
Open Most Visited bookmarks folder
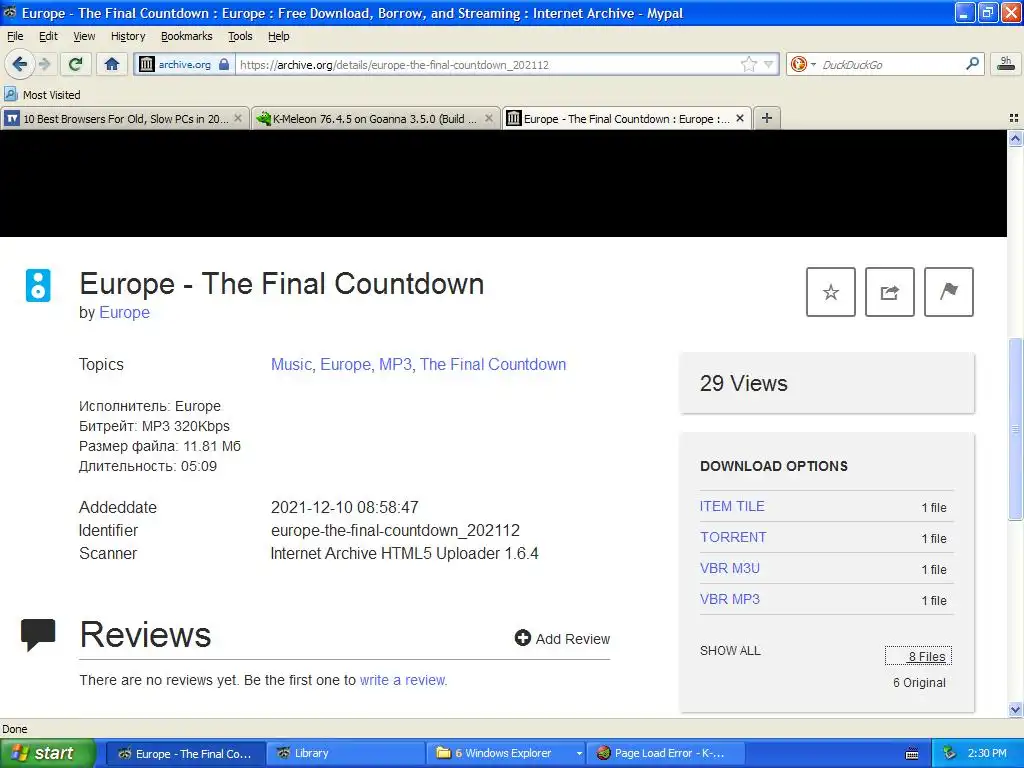pos(43,95)
